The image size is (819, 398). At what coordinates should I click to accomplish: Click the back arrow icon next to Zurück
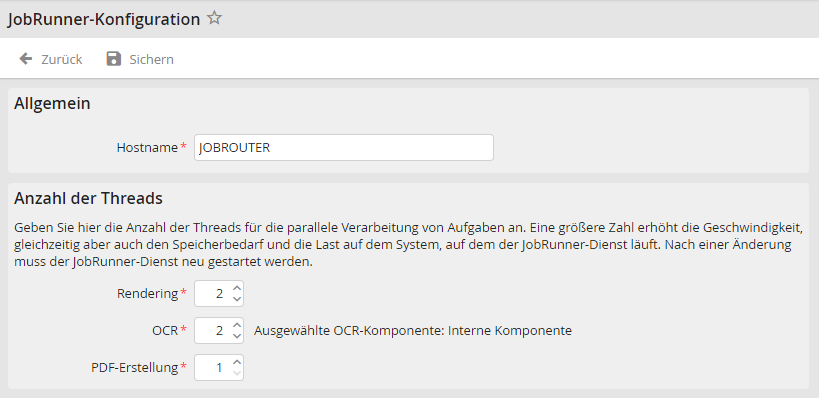click(x=26, y=58)
